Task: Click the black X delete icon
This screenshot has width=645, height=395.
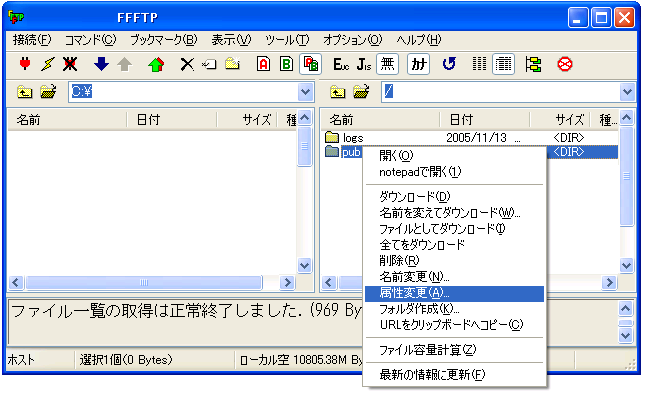Action: point(187,64)
